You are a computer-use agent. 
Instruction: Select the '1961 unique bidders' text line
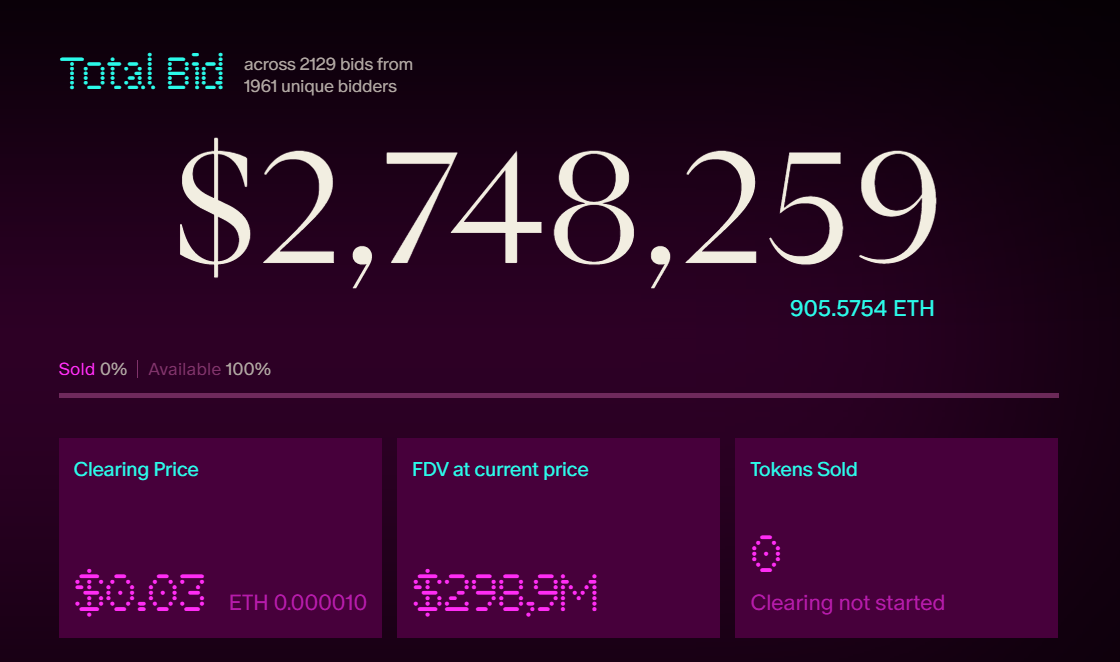(320, 87)
